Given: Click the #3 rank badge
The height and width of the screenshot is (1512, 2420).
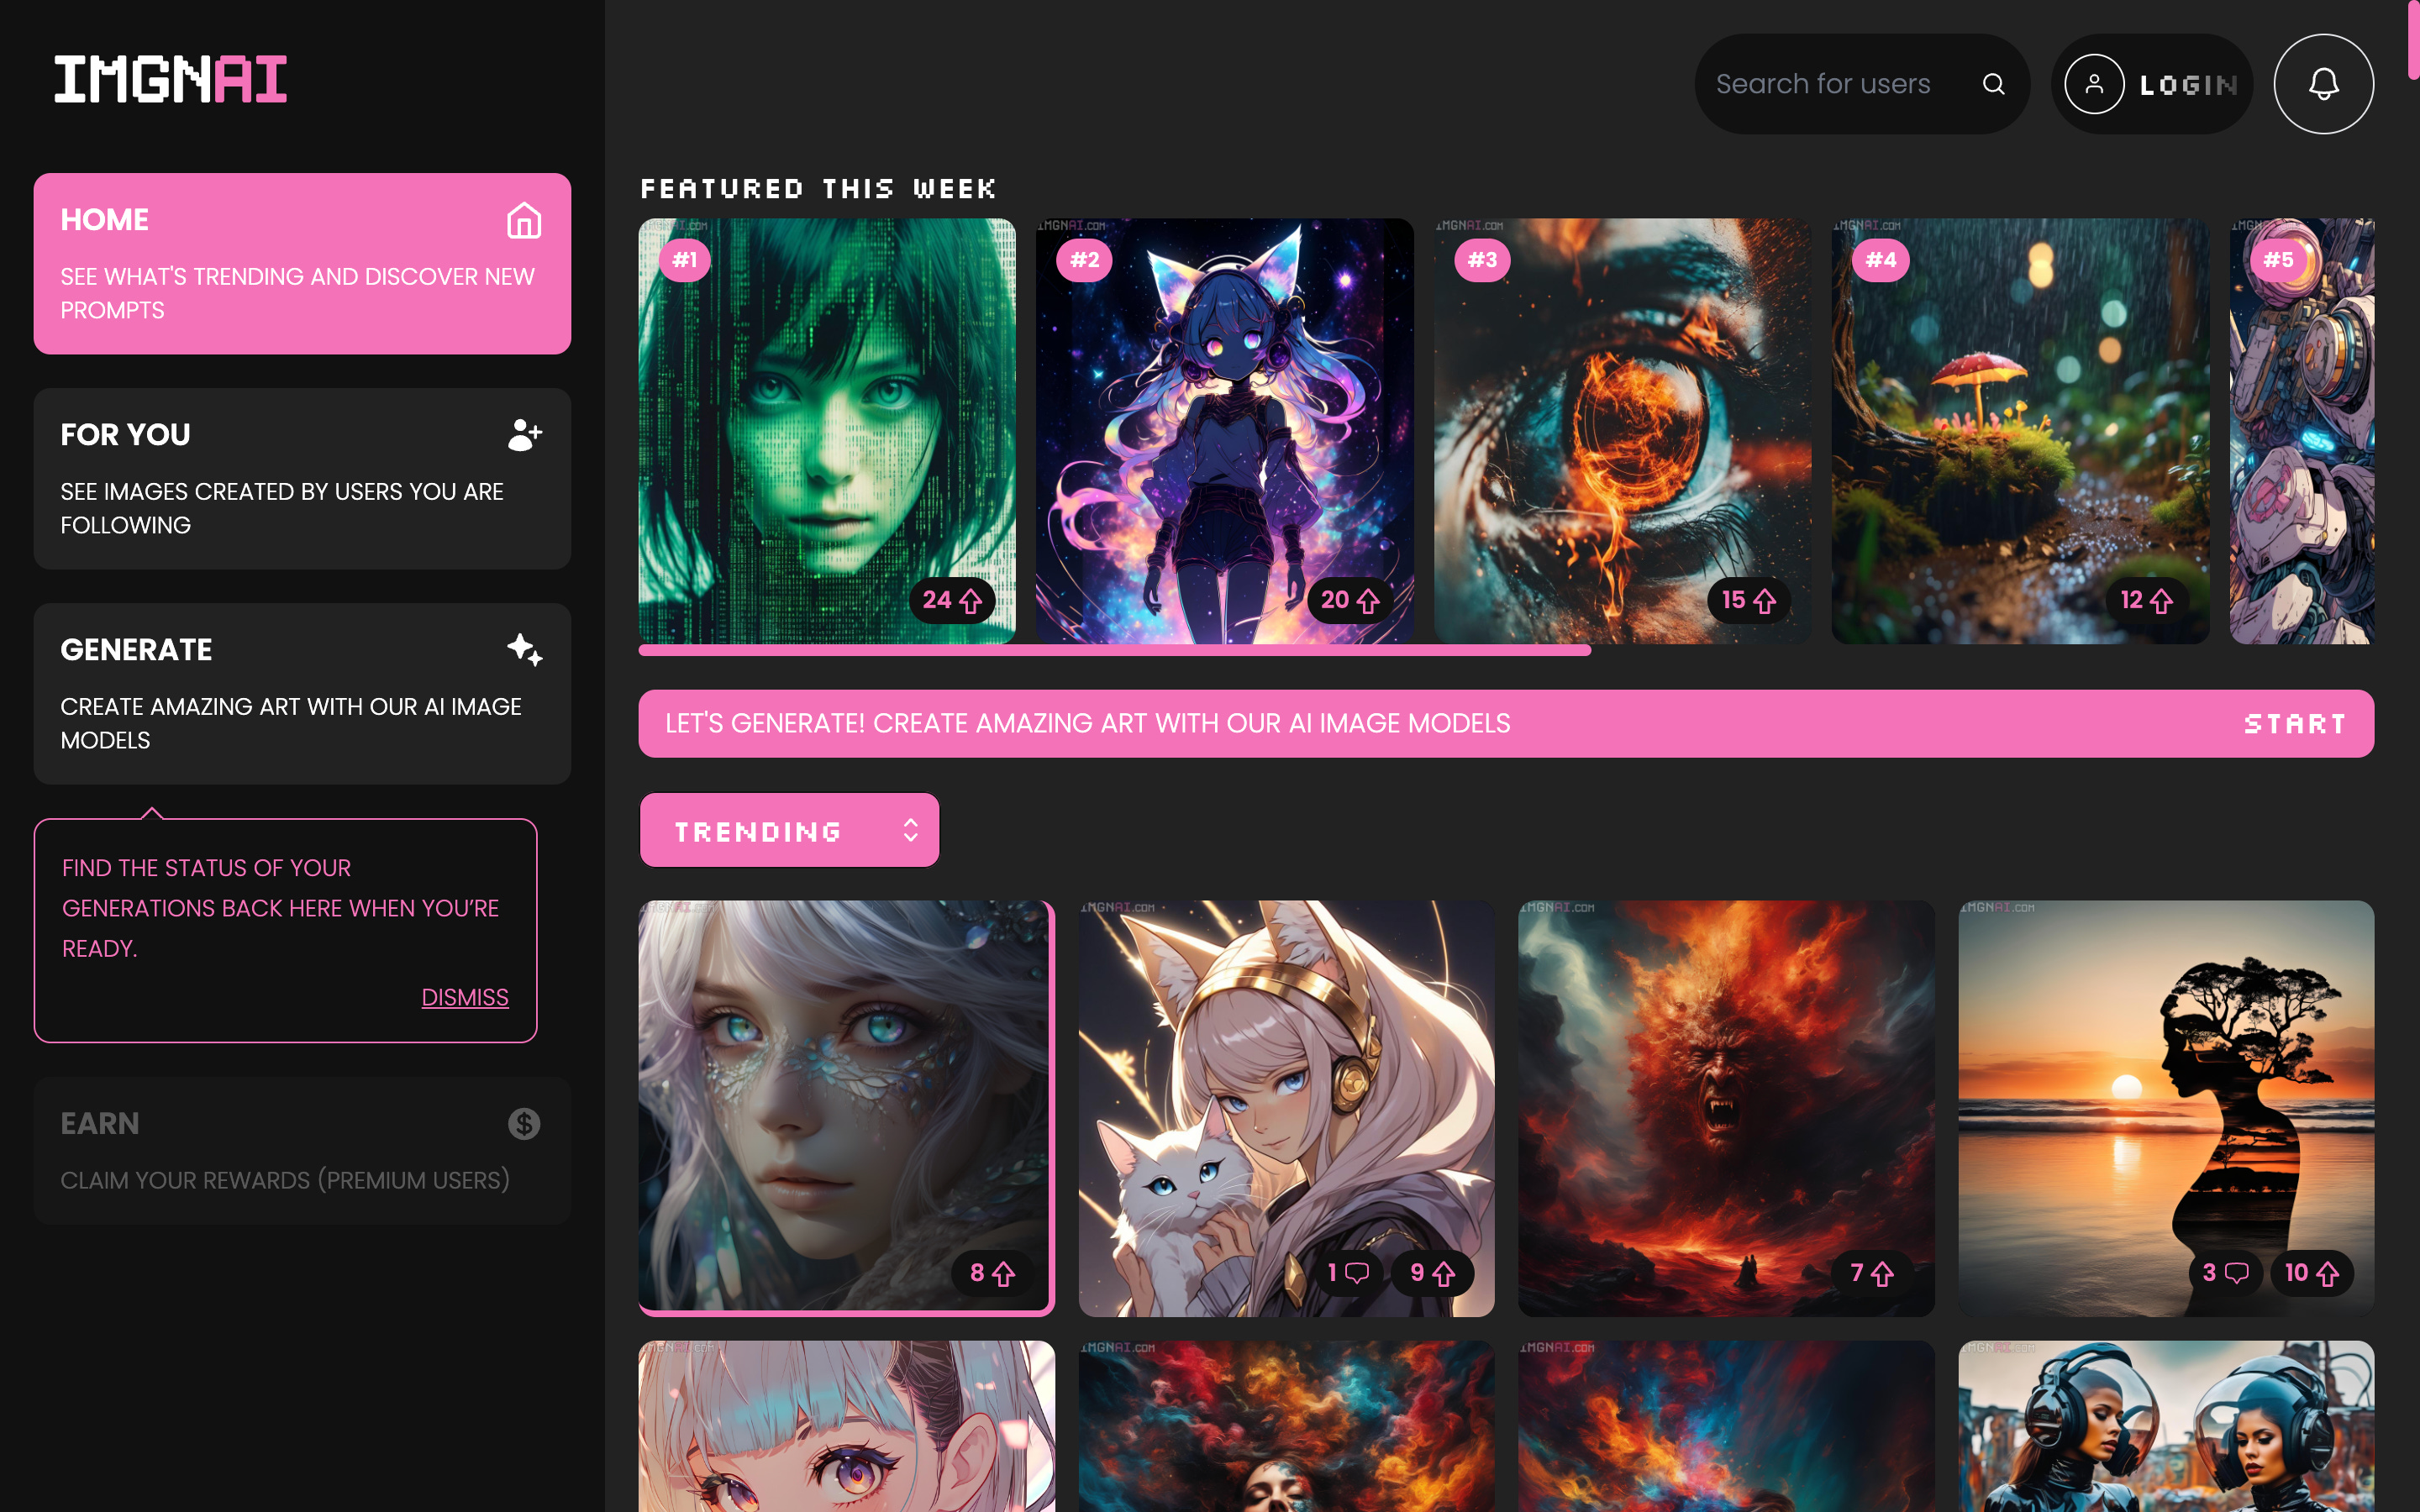Looking at the screenshot, I should pyautogui.click(x=1482, y=260).
